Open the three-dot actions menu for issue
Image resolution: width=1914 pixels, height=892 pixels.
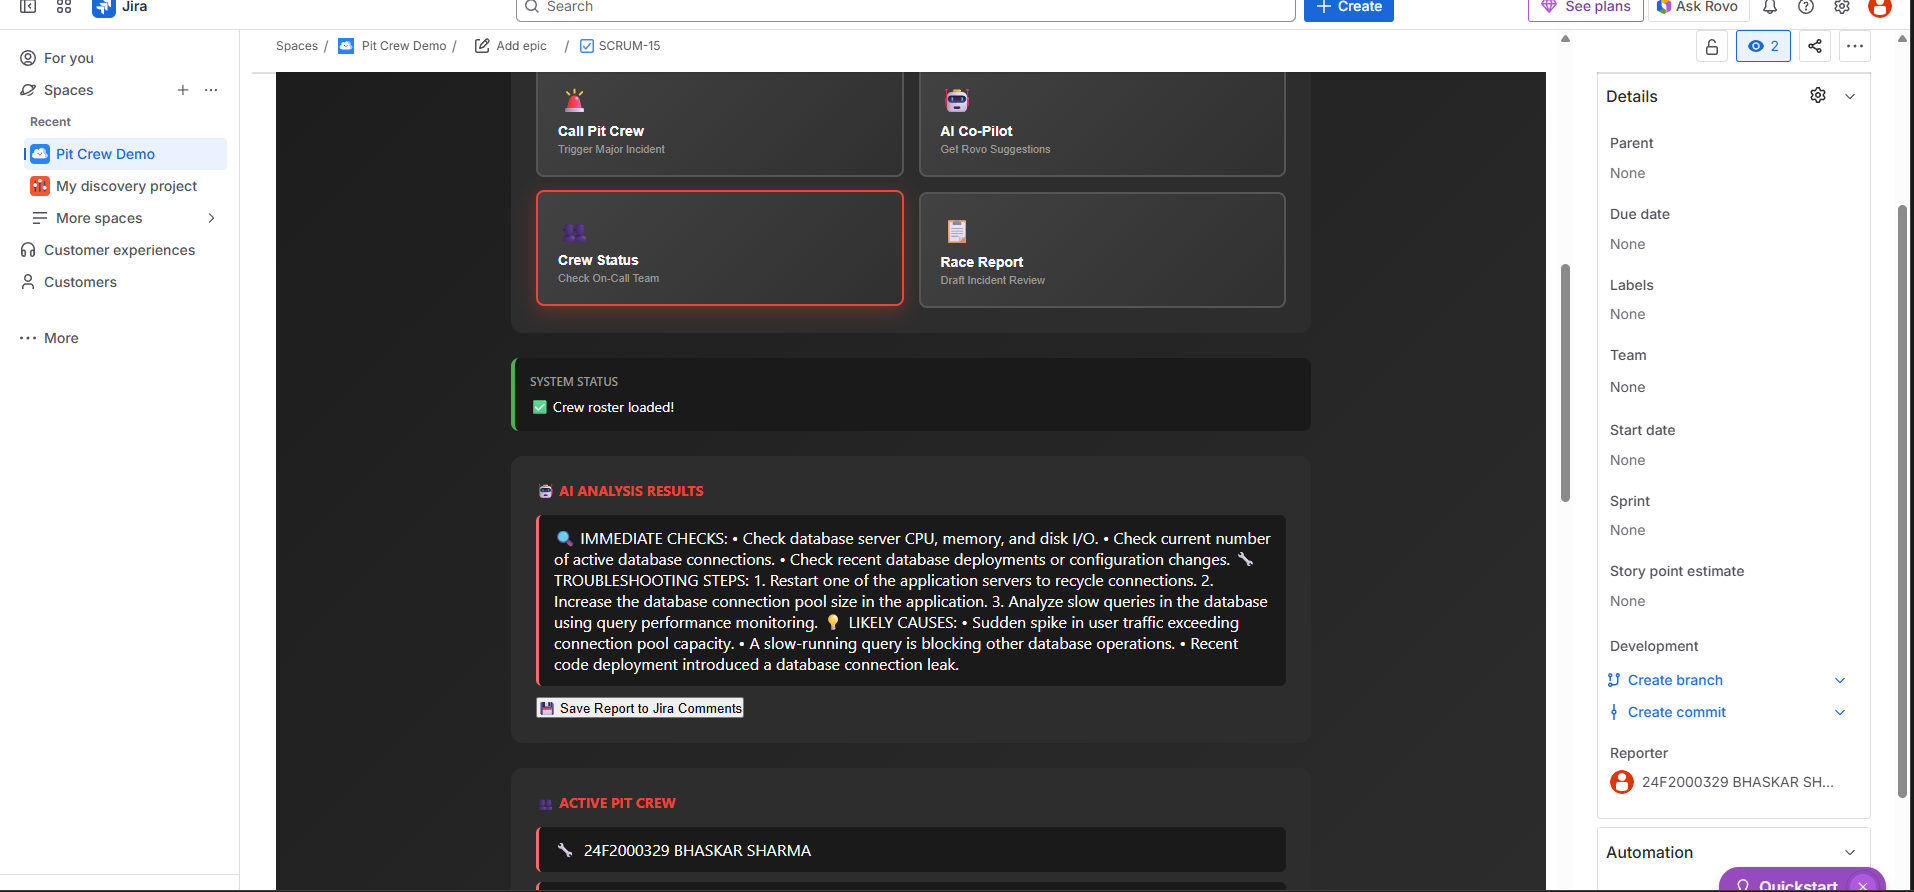pos(1855,46)
